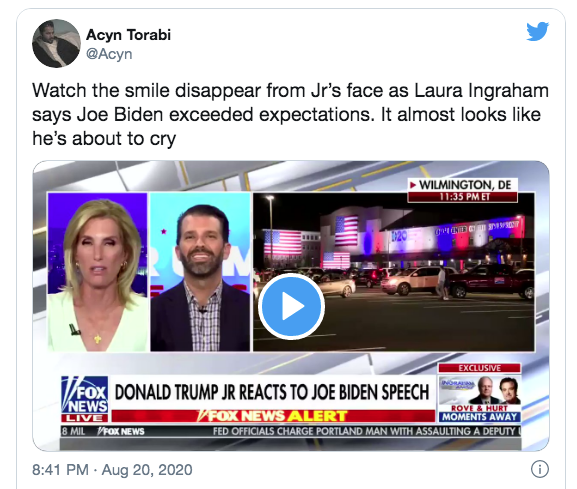
Task: Click the Wilmington parking lot footage
Action: pyautogui.click(x=394, y=272)
